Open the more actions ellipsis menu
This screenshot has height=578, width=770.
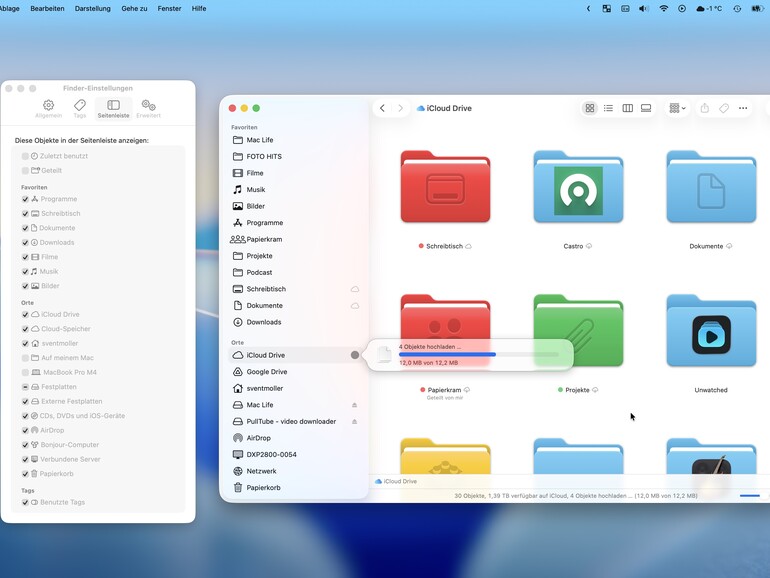(743, 108)
